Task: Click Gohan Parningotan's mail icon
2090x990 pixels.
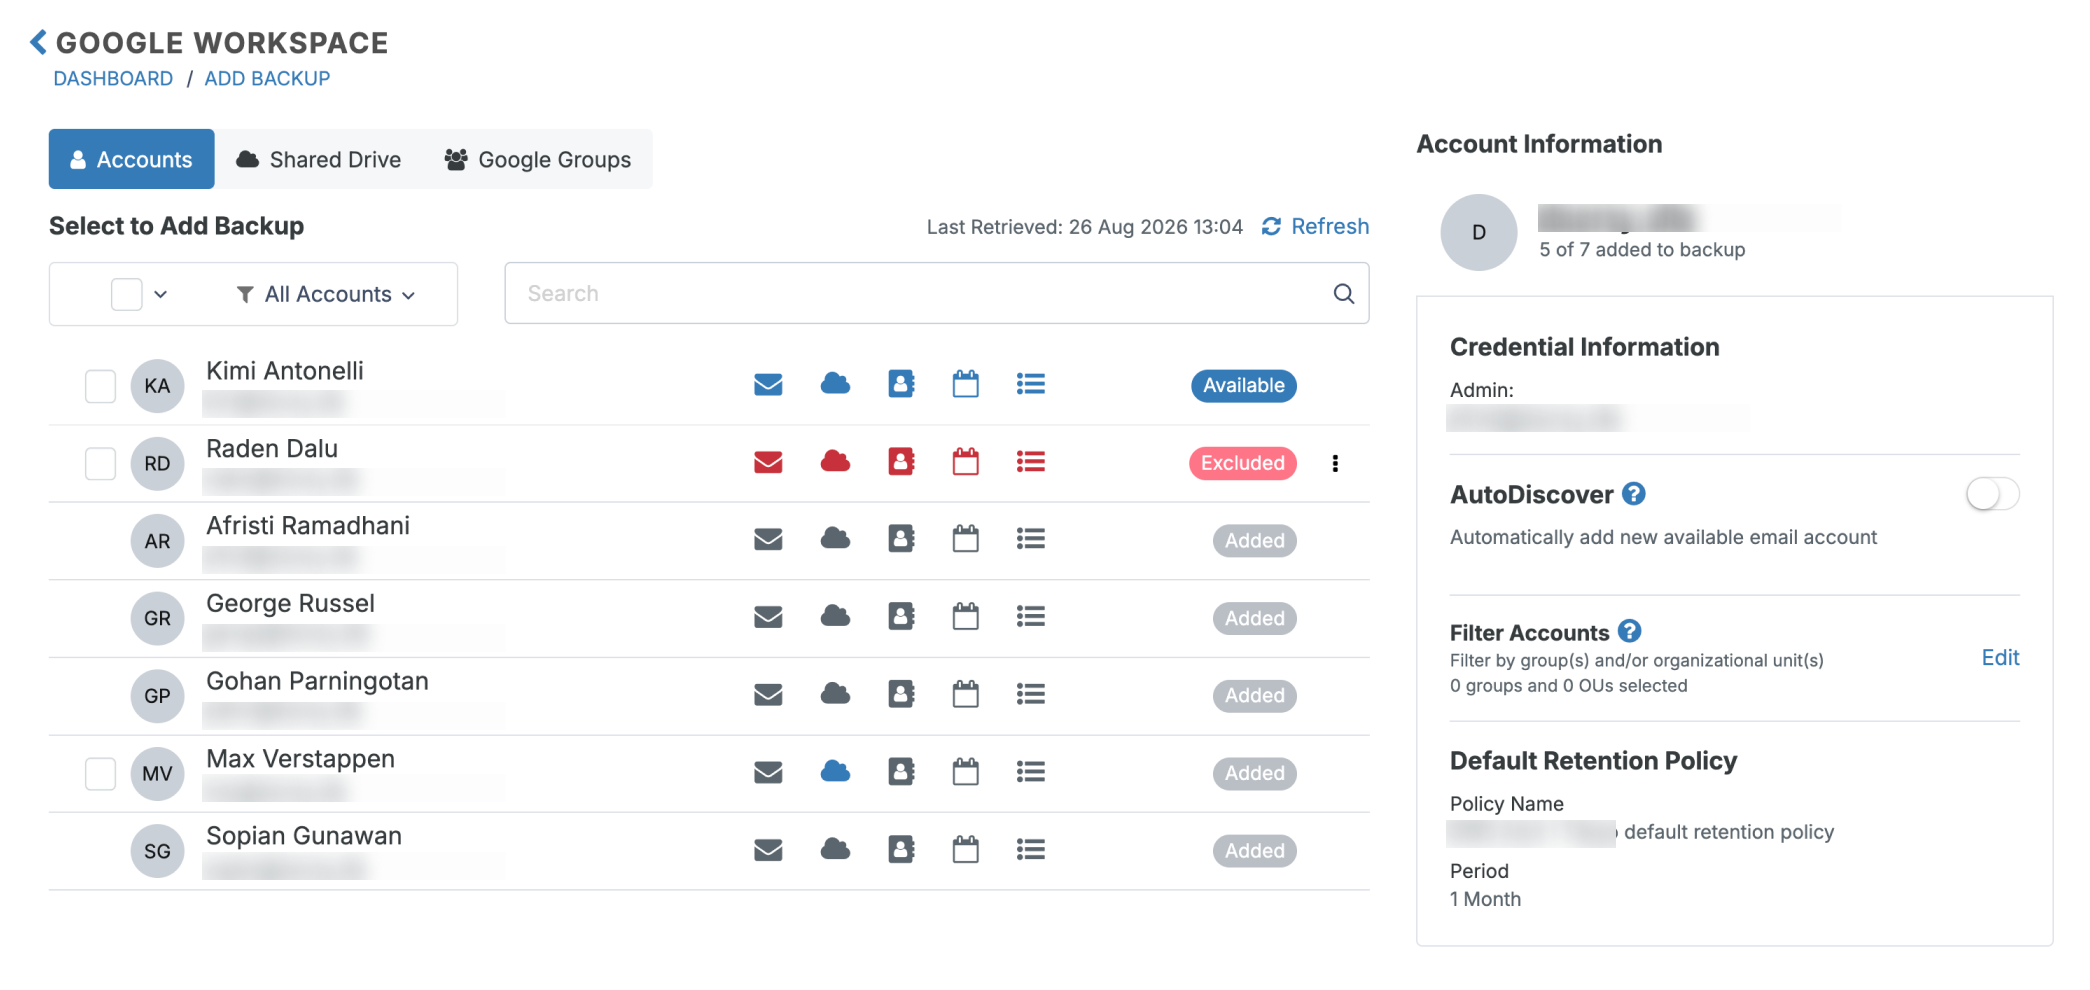Action: coord(768,695)
